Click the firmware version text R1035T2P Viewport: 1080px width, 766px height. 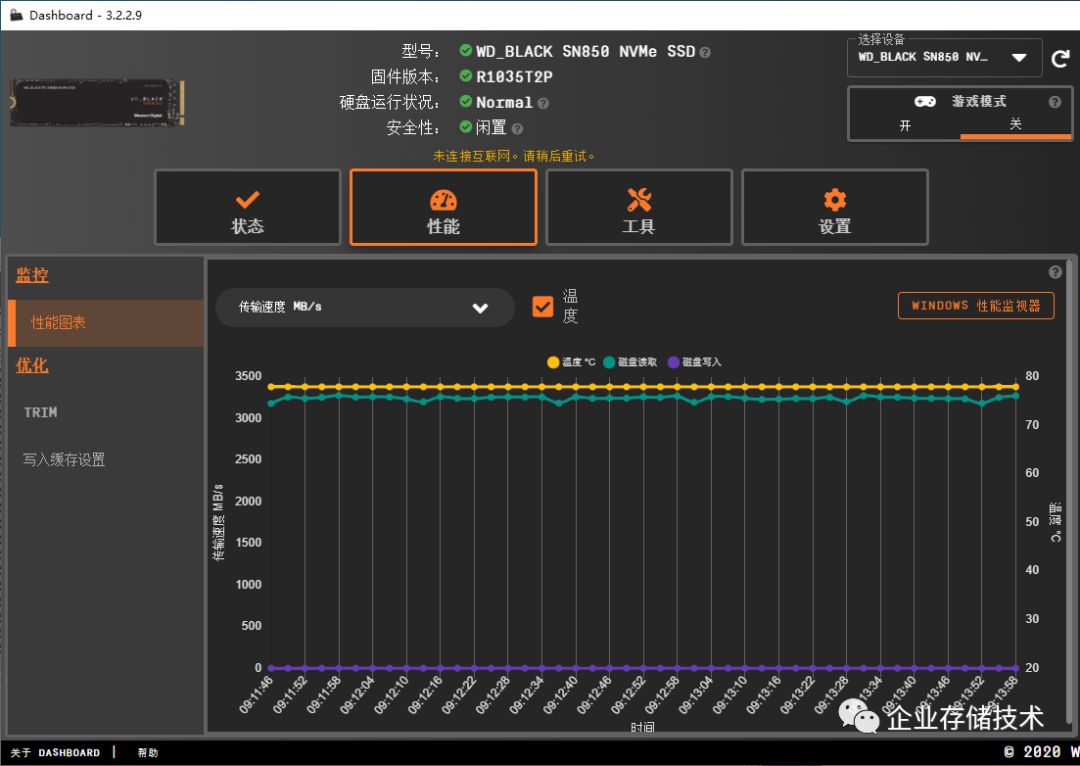[515, 76]
